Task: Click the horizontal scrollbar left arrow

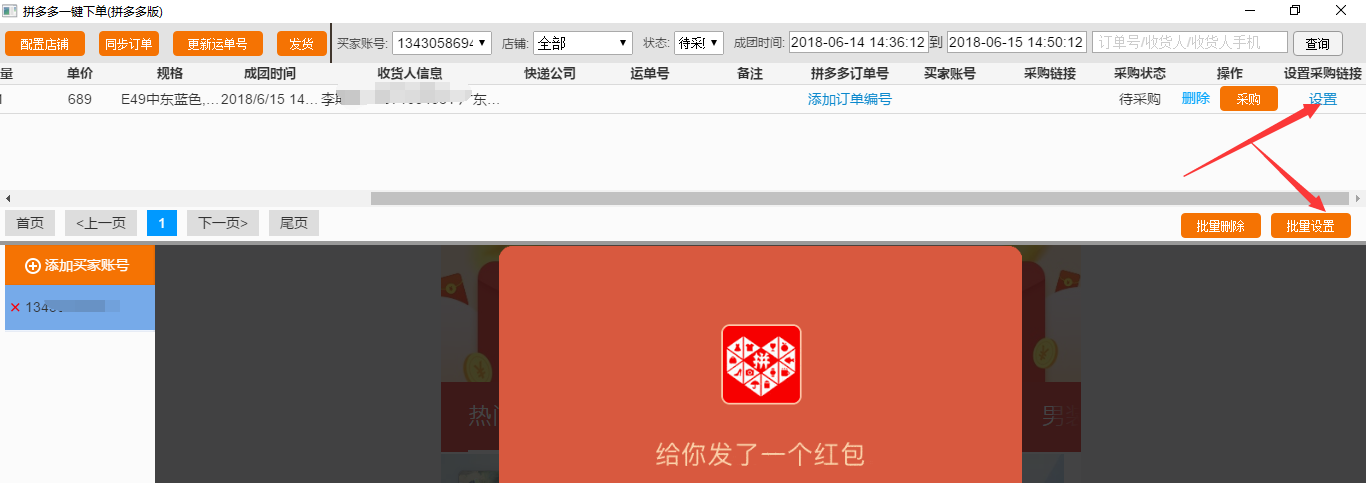Action: (7, 199)
